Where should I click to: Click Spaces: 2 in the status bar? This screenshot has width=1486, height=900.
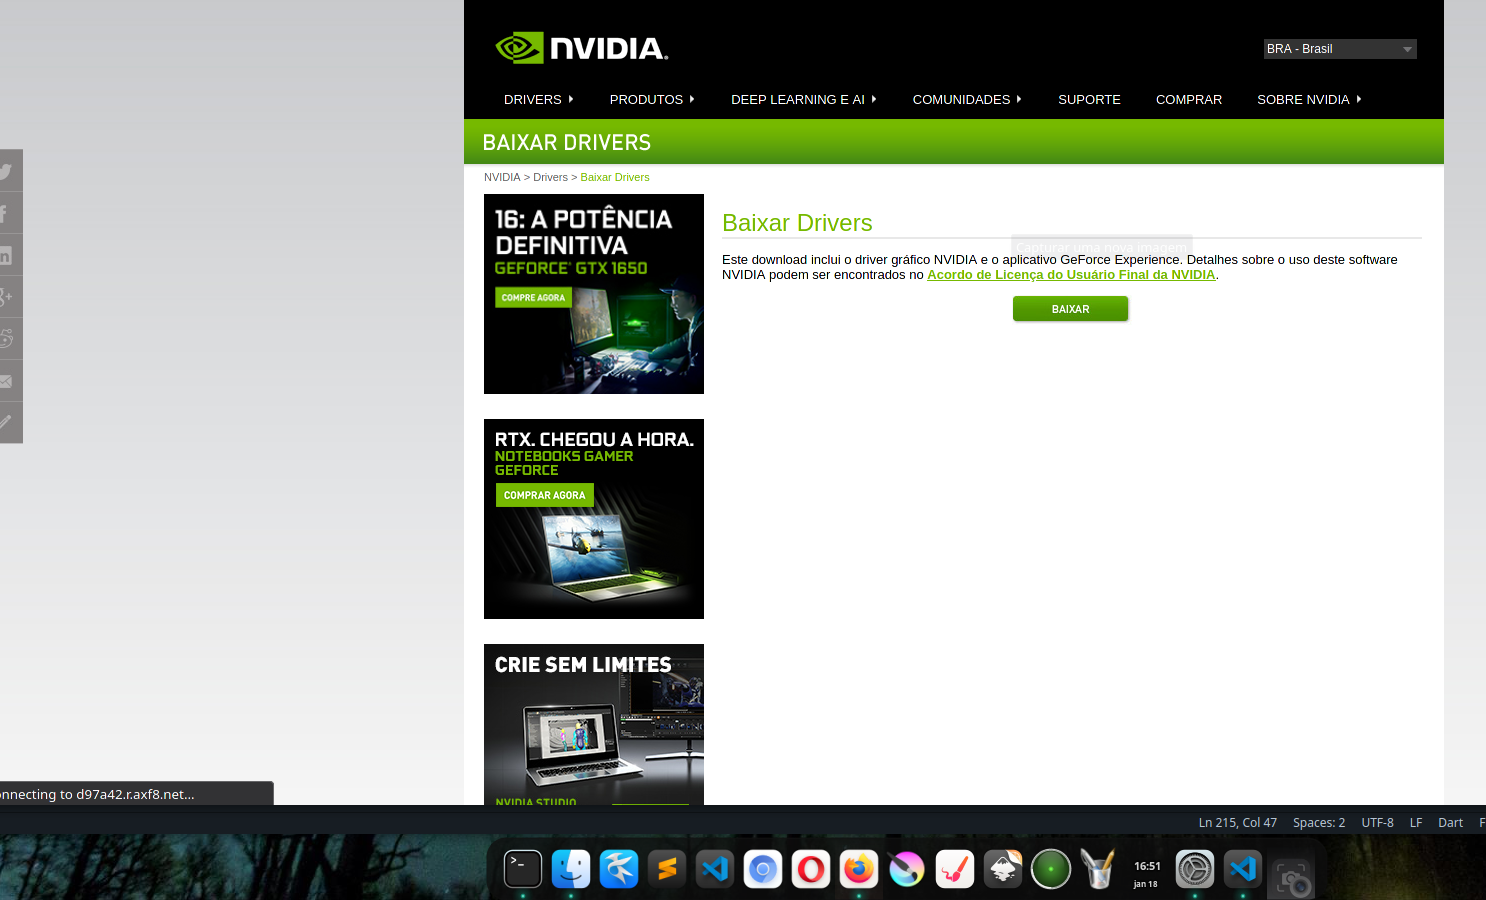pyautogui.click(x=1319, y=822)
